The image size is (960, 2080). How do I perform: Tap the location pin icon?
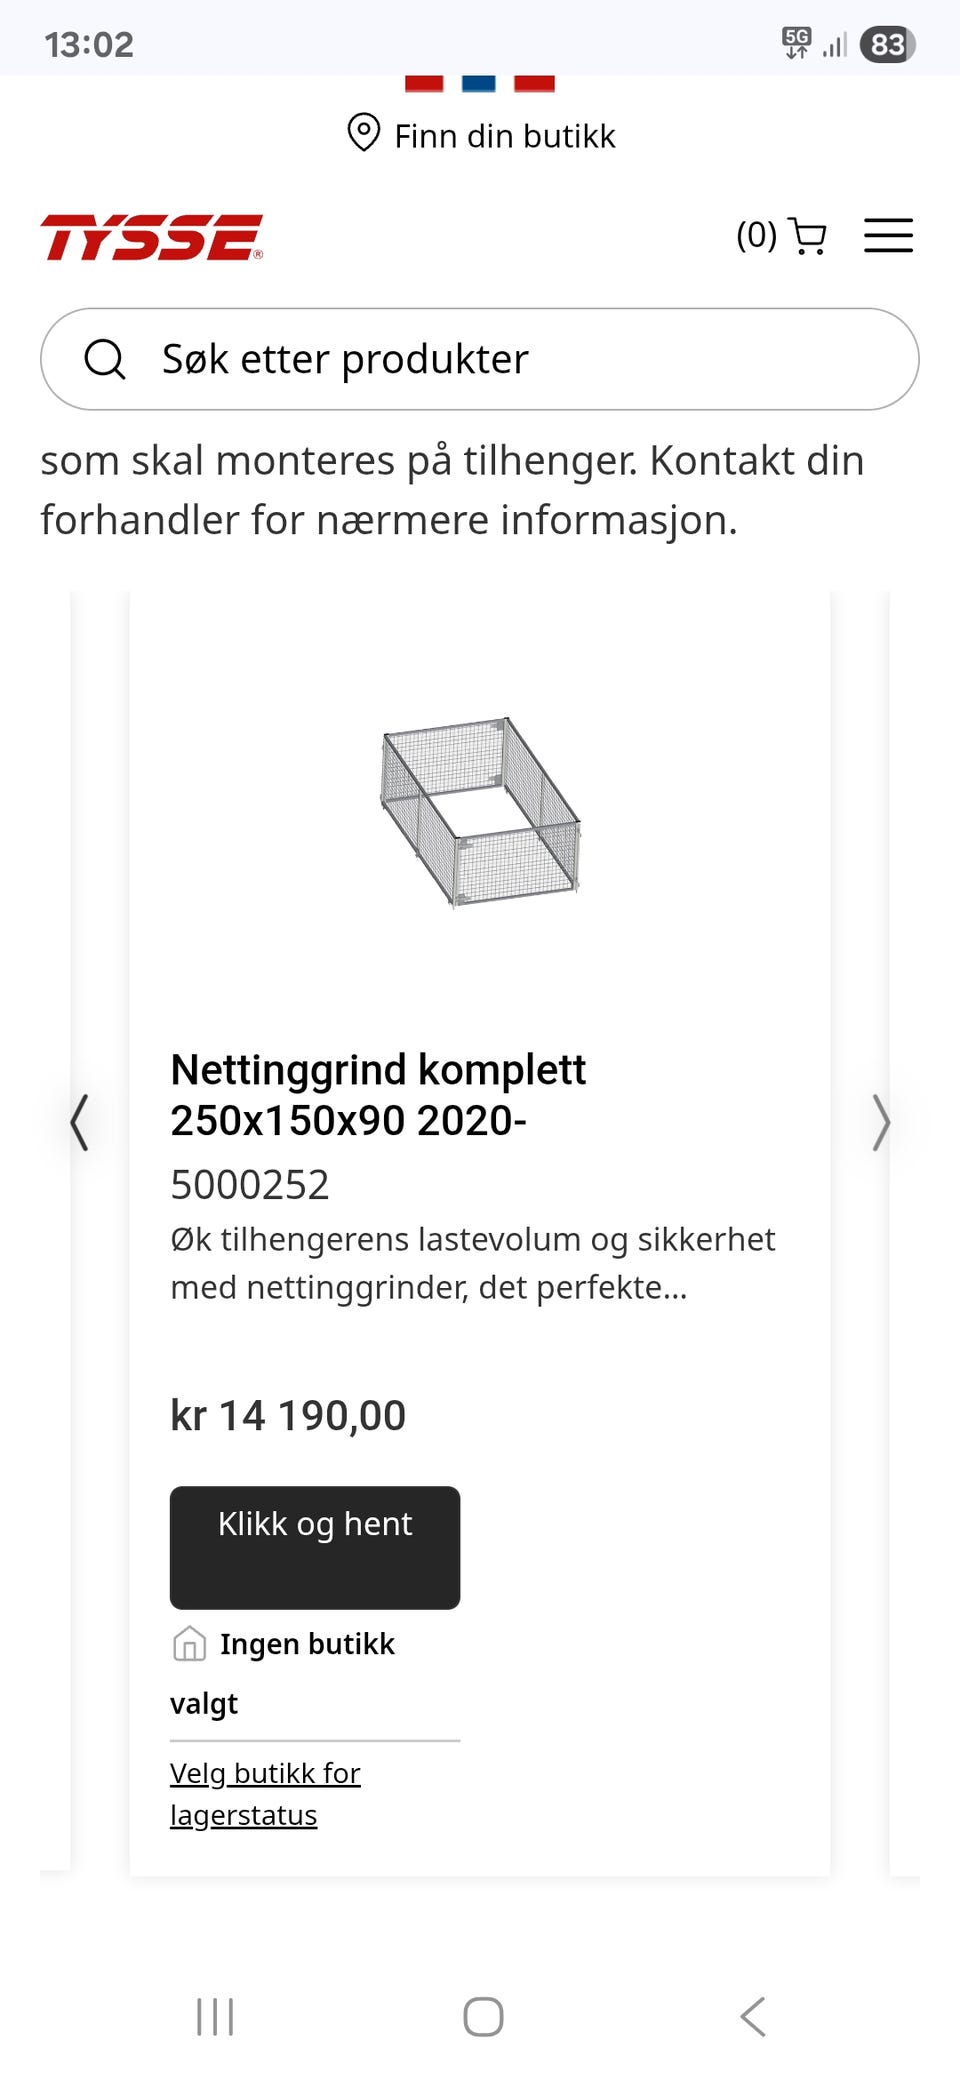(x=363, y=133)
